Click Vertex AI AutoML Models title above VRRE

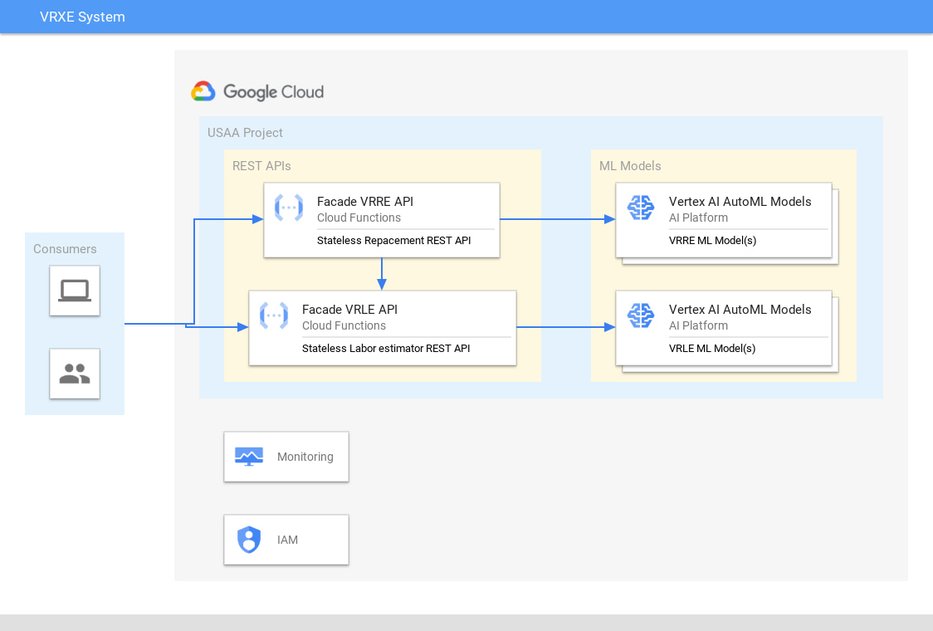point(740,201)
